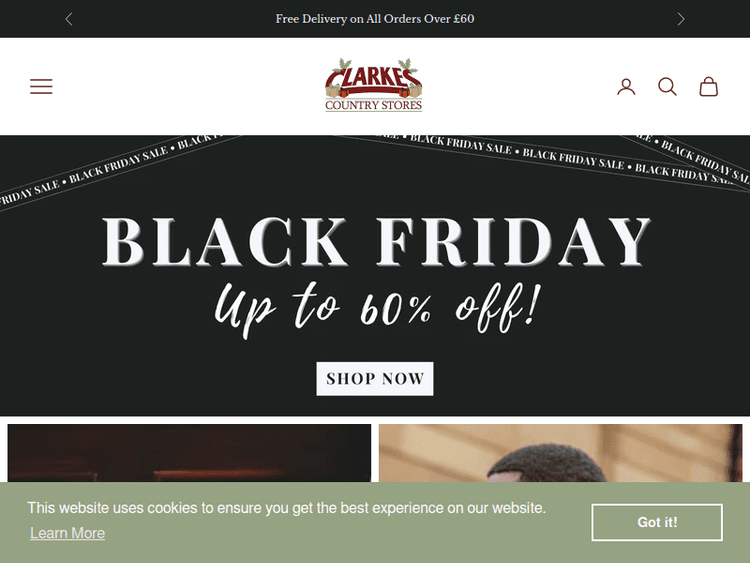Click the SHOP NOW button
This screenshot has width=750, height=563.
coord(375,379)
